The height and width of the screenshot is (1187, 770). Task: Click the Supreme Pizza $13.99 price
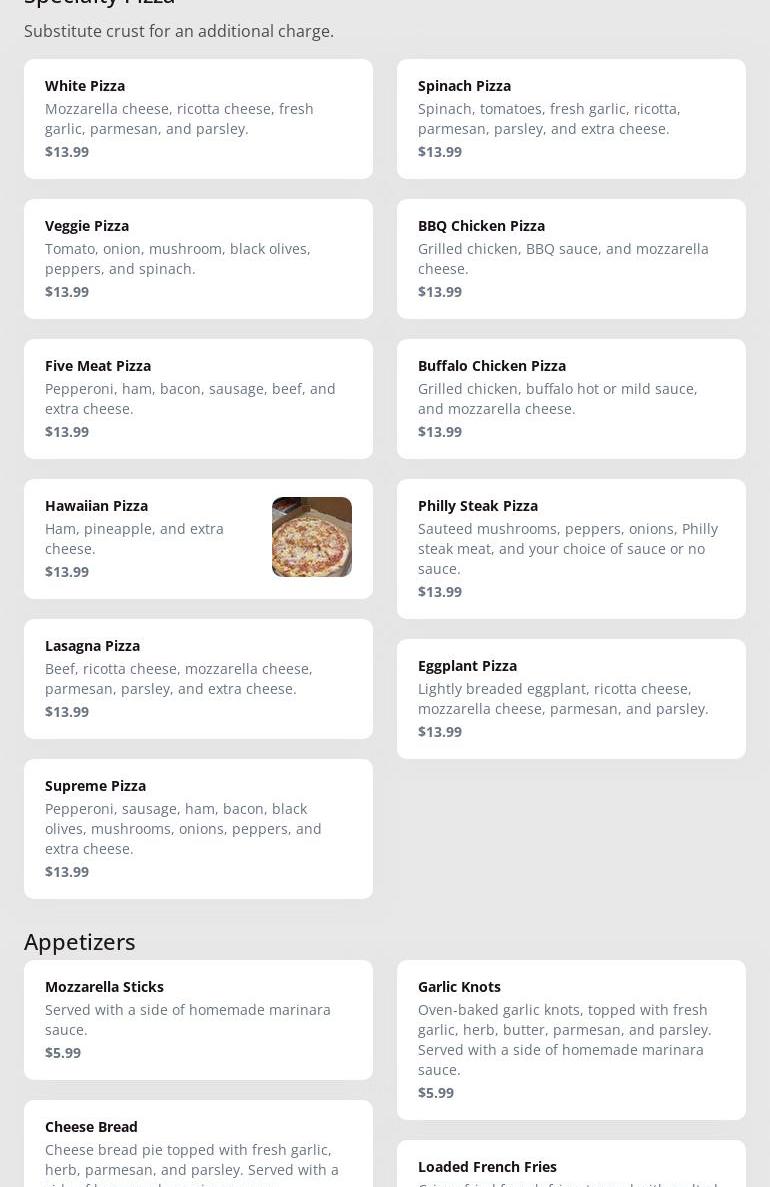tap(67, 872)
